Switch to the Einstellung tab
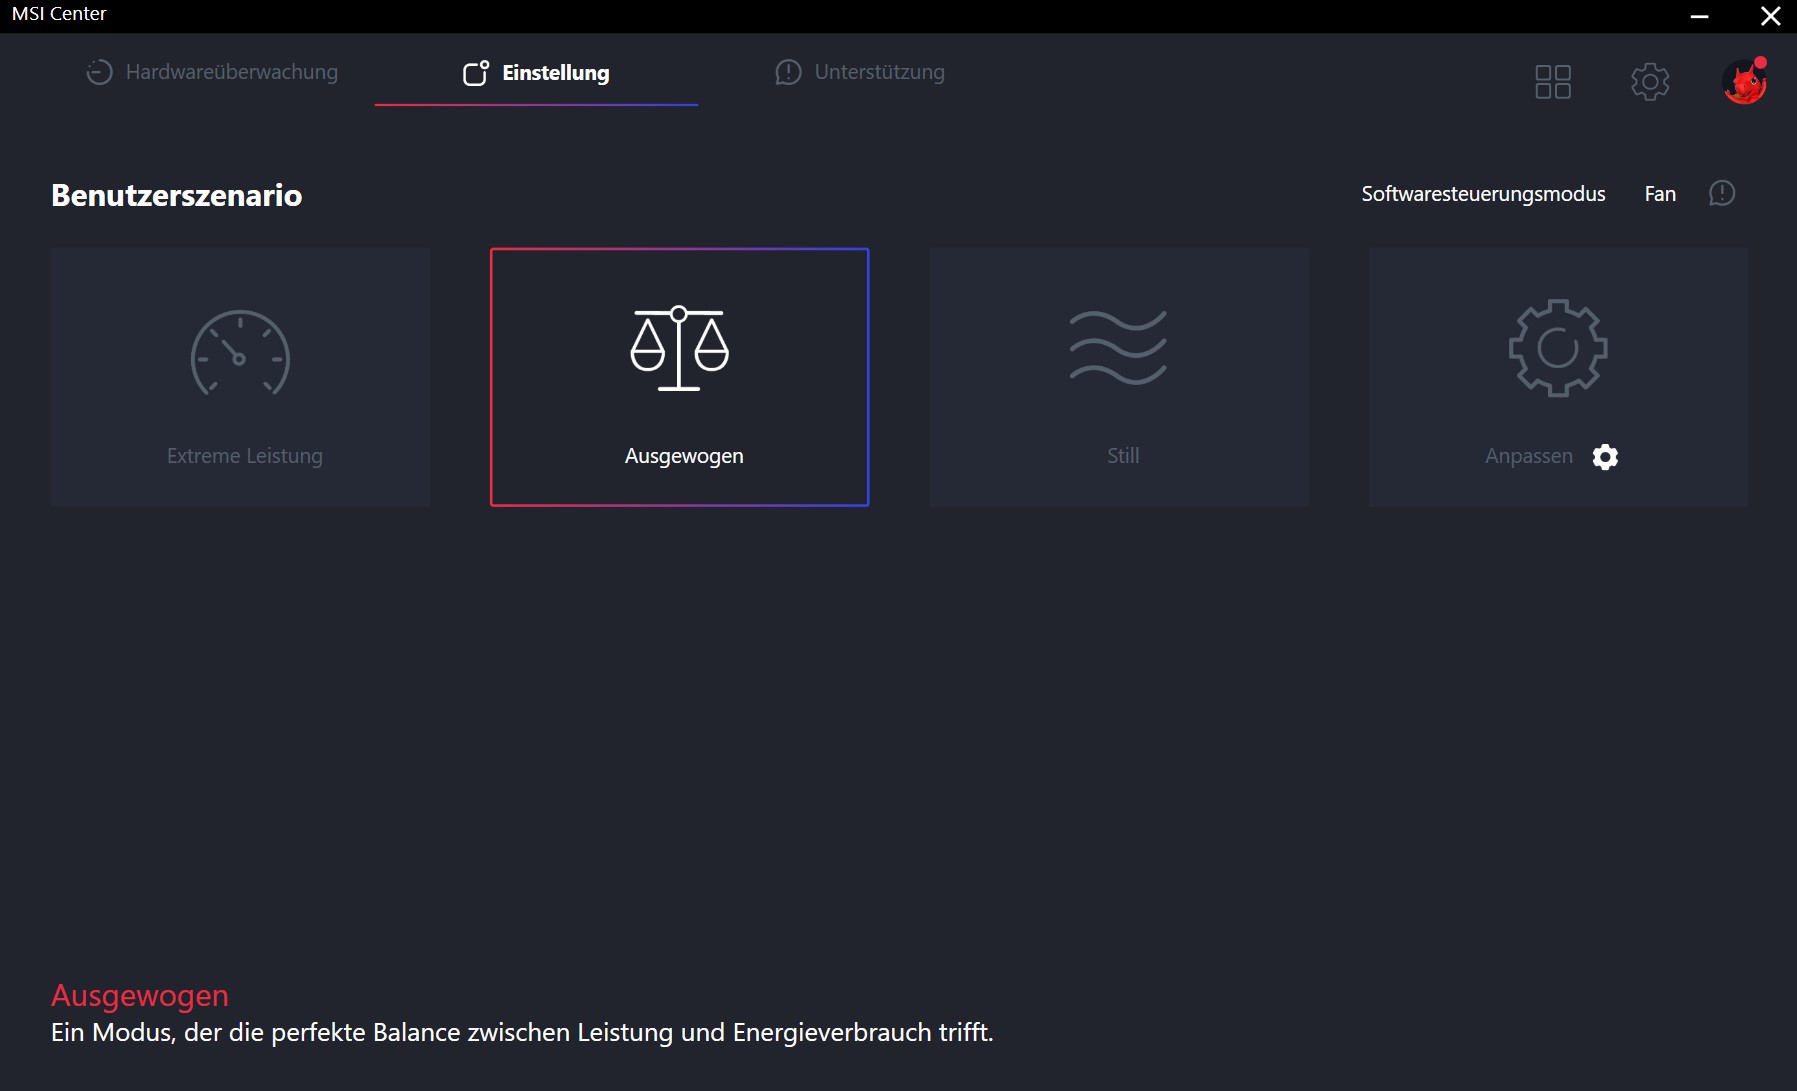This screenshot has width=1797, height=1091. [x=536, y=73]
